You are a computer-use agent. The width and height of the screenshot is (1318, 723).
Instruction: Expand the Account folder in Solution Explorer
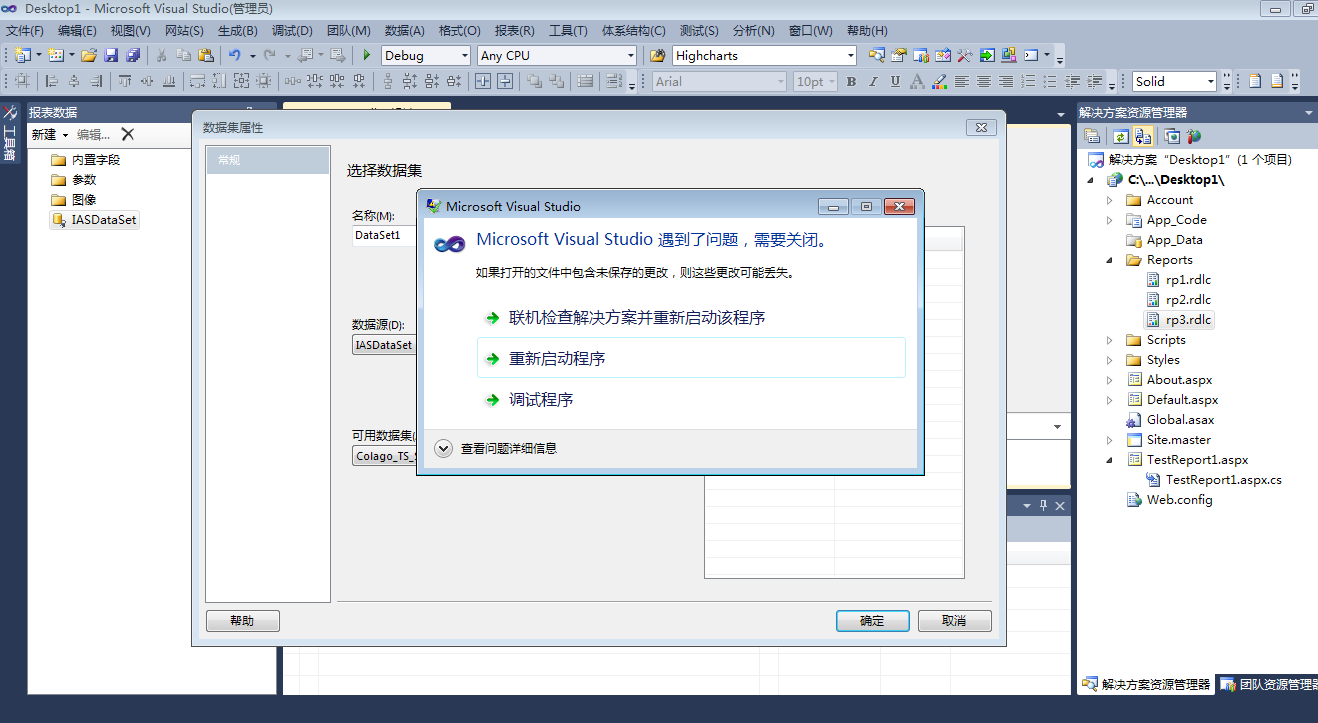tap(1109, 200)
